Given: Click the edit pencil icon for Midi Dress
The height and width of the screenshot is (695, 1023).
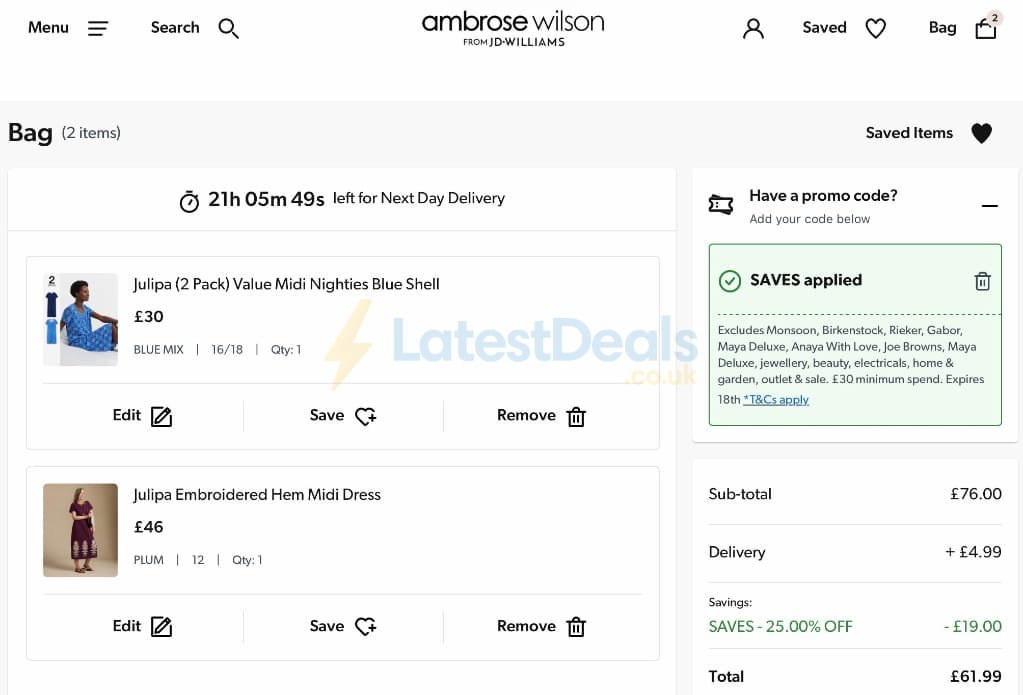Looking at the screenshot, I should [161, 626].
